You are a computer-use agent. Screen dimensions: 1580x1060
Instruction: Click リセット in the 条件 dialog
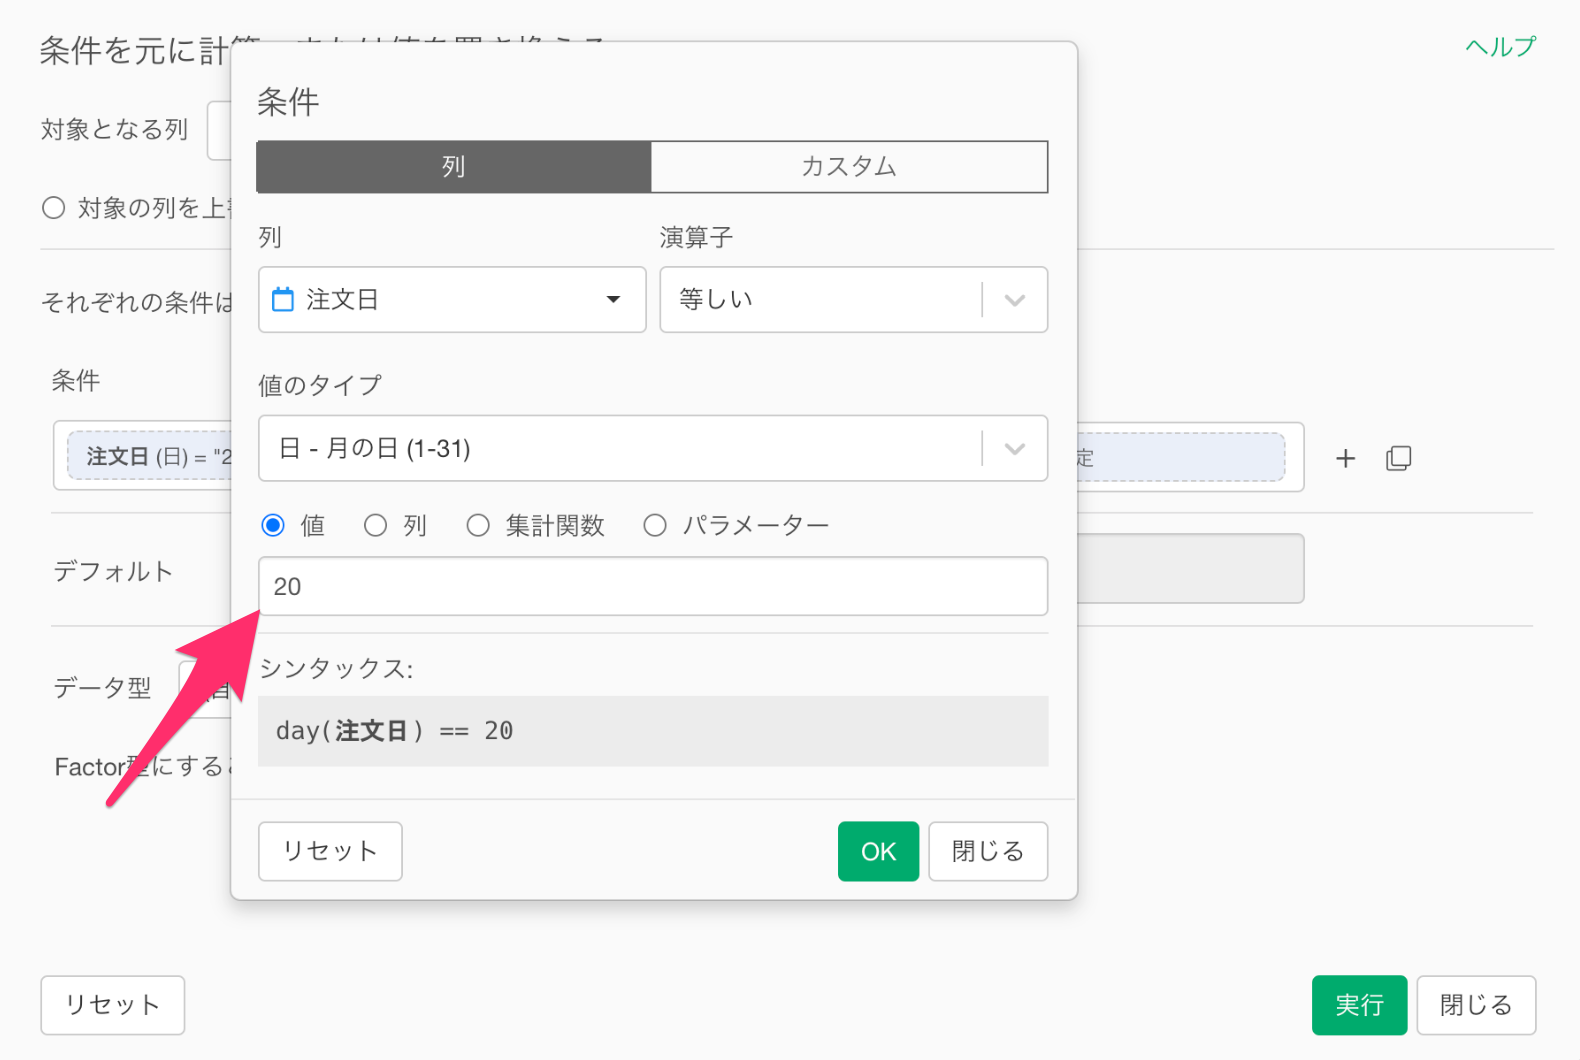tap(330, 851)
